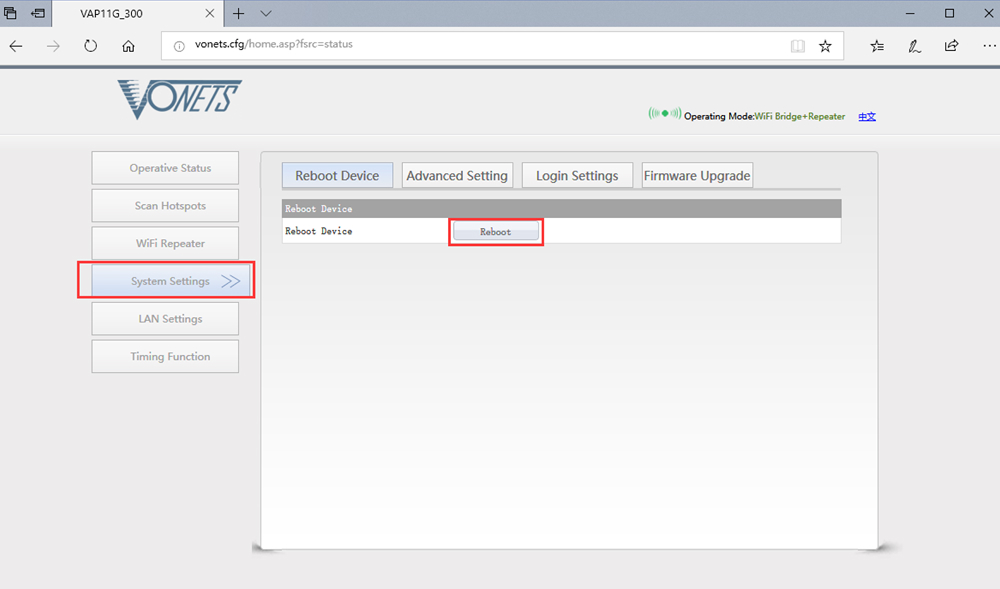Switch to the Advanced Setting tab
1000x589 pixels.
pos(457,175)
